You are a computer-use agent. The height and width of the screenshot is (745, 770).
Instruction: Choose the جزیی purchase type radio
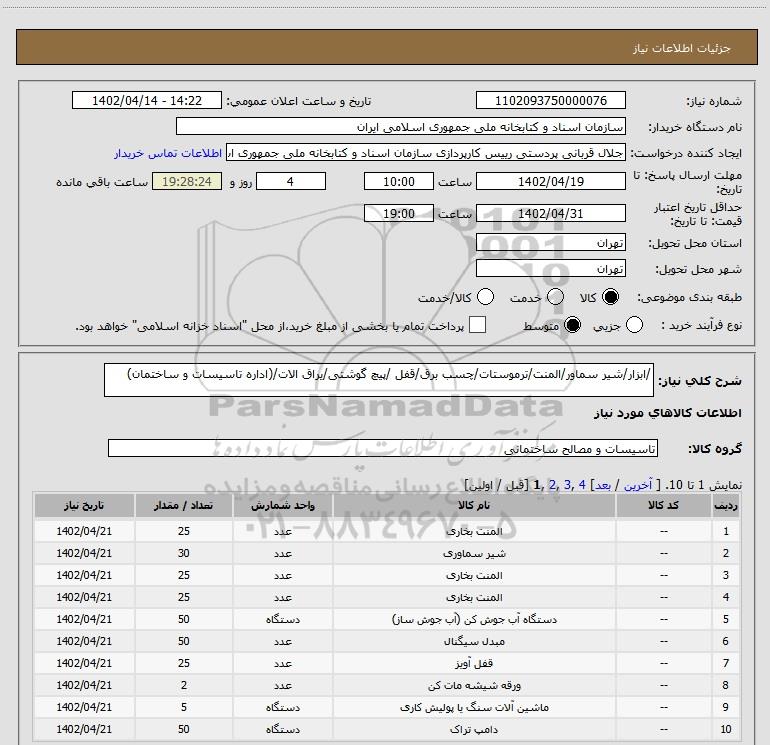tap(634, 325)
